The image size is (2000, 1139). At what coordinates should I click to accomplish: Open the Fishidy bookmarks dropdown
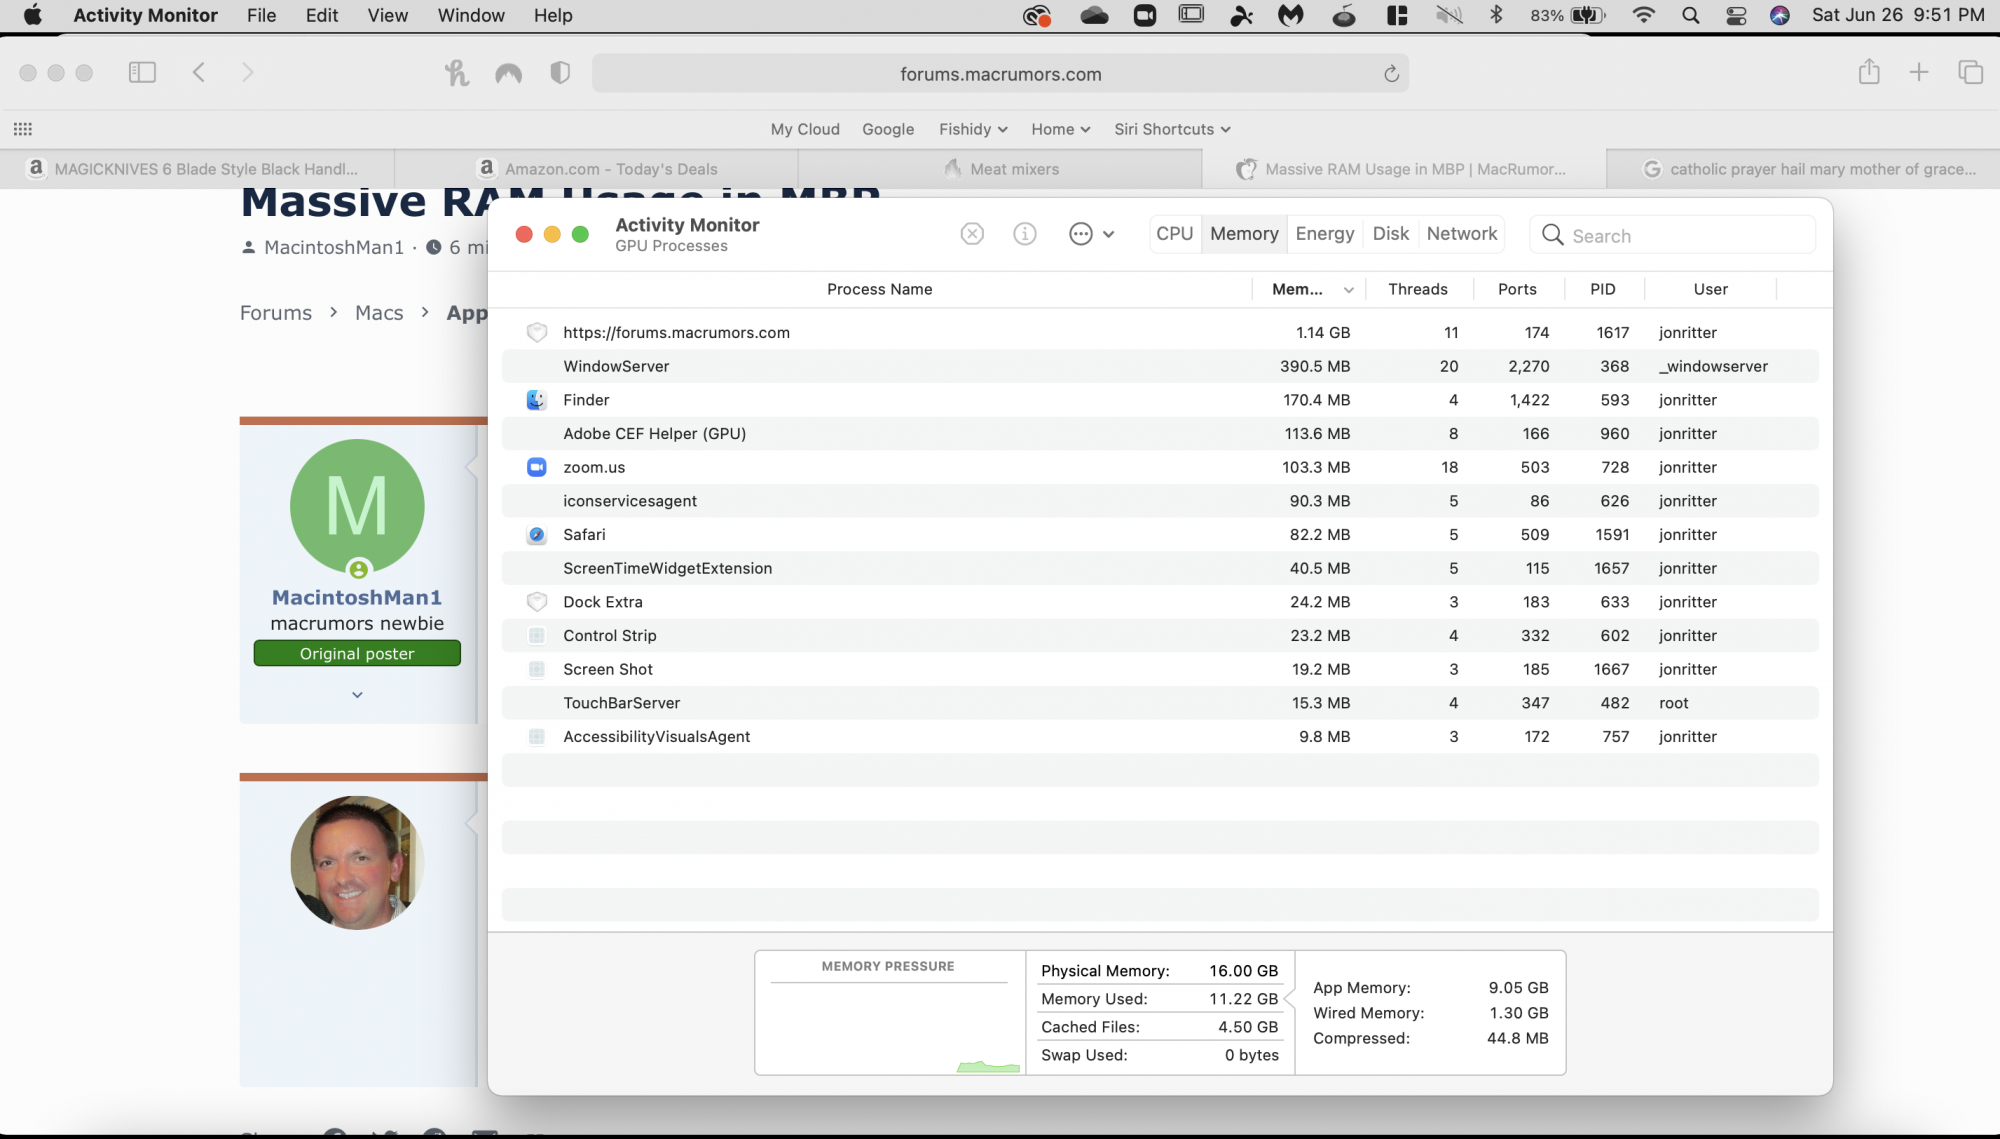point(972,129)
